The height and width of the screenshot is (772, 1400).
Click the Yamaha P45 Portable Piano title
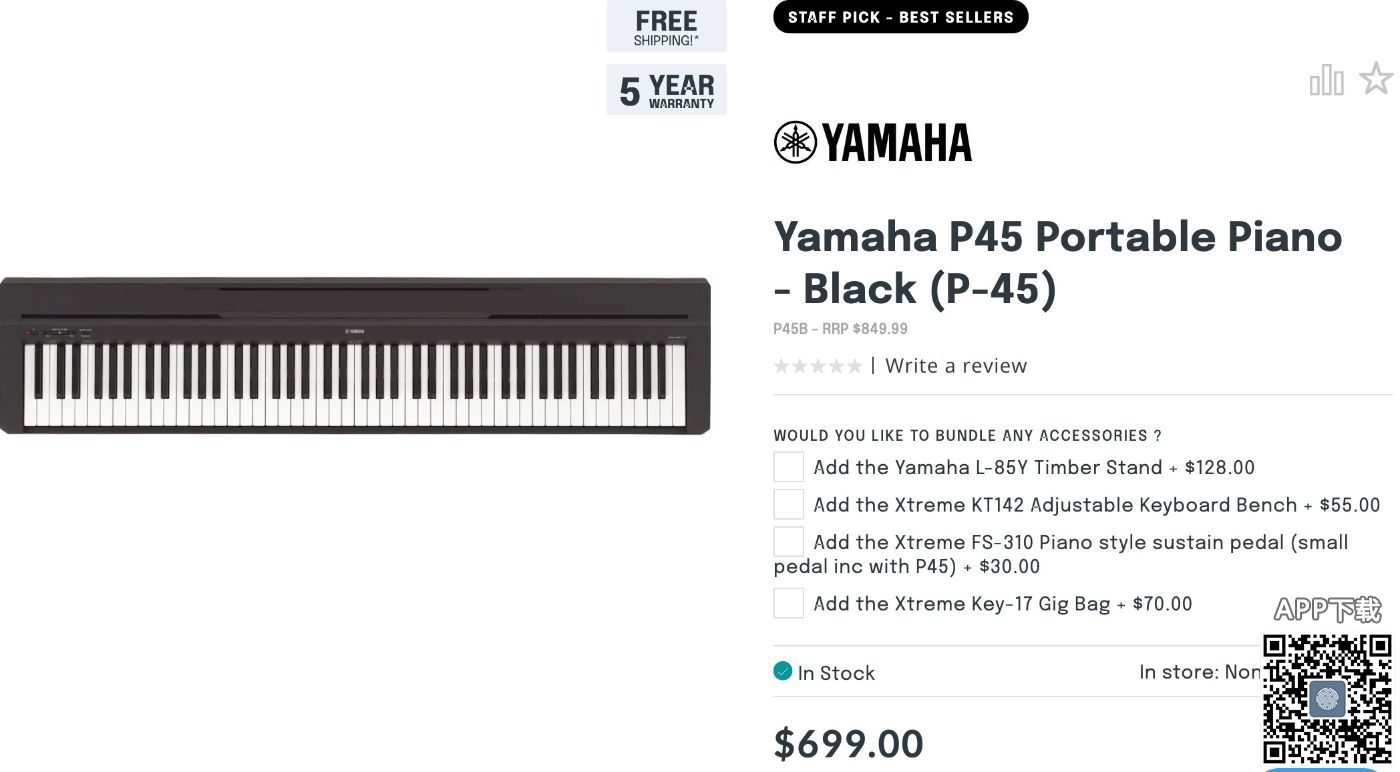click(x=1057, y=262)
